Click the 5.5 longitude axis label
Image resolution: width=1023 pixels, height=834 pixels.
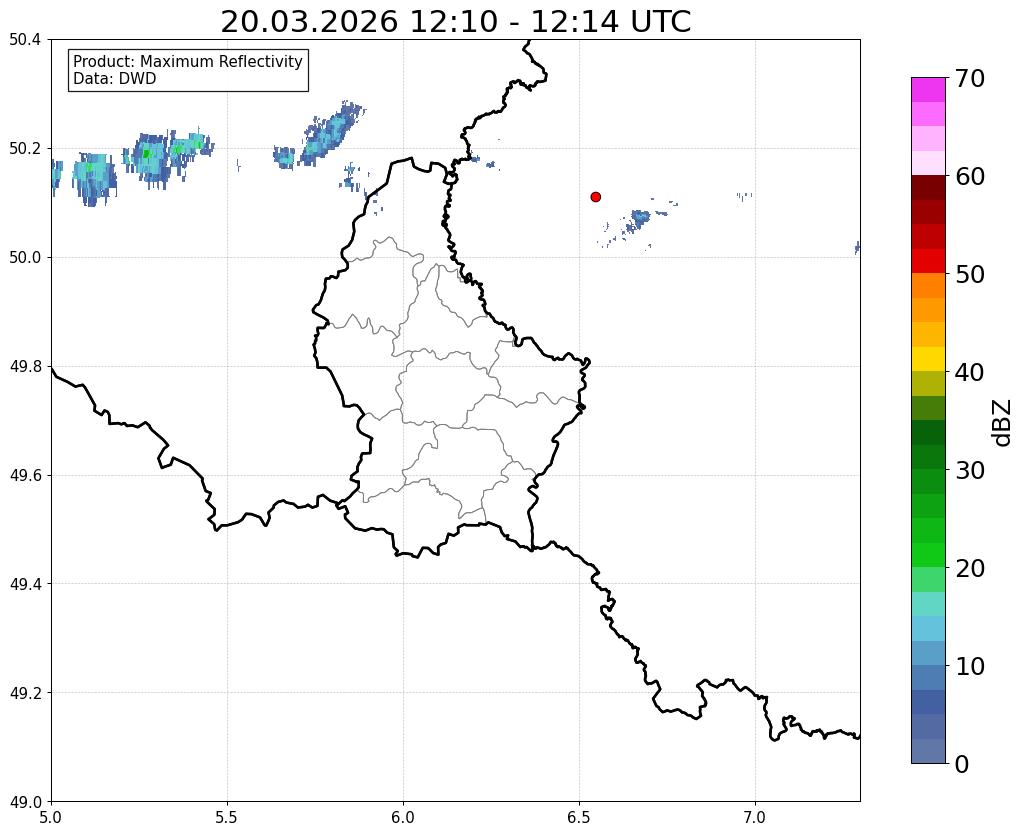[x=227, y=818]
